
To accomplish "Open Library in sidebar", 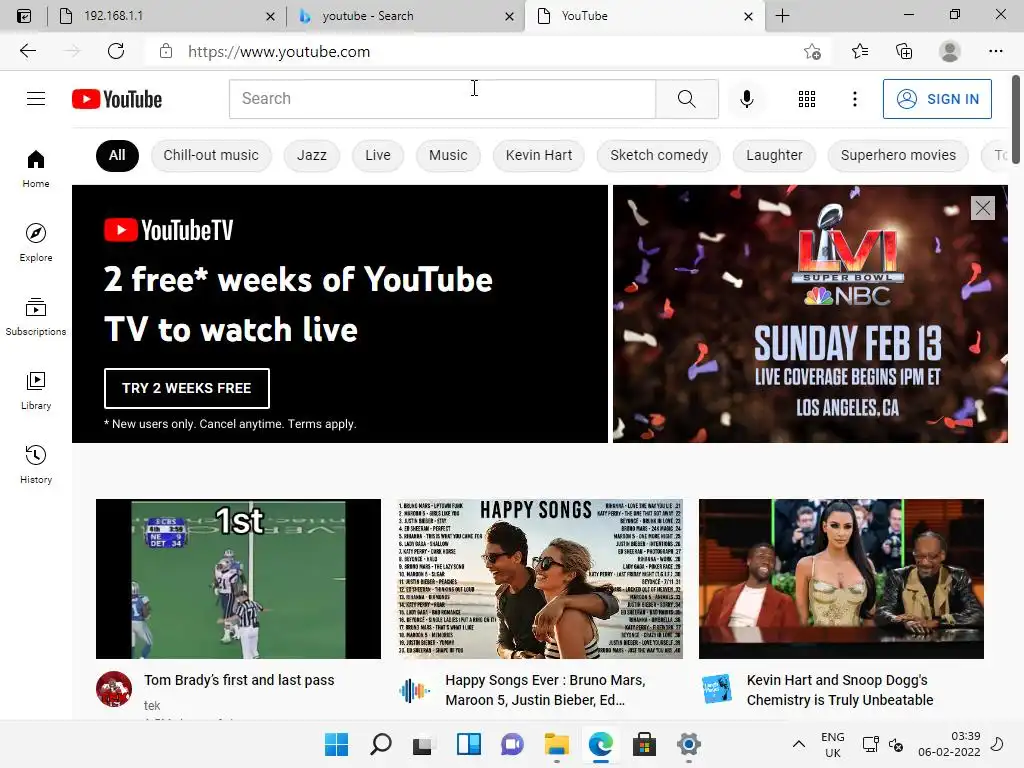I will coord(36,391).
